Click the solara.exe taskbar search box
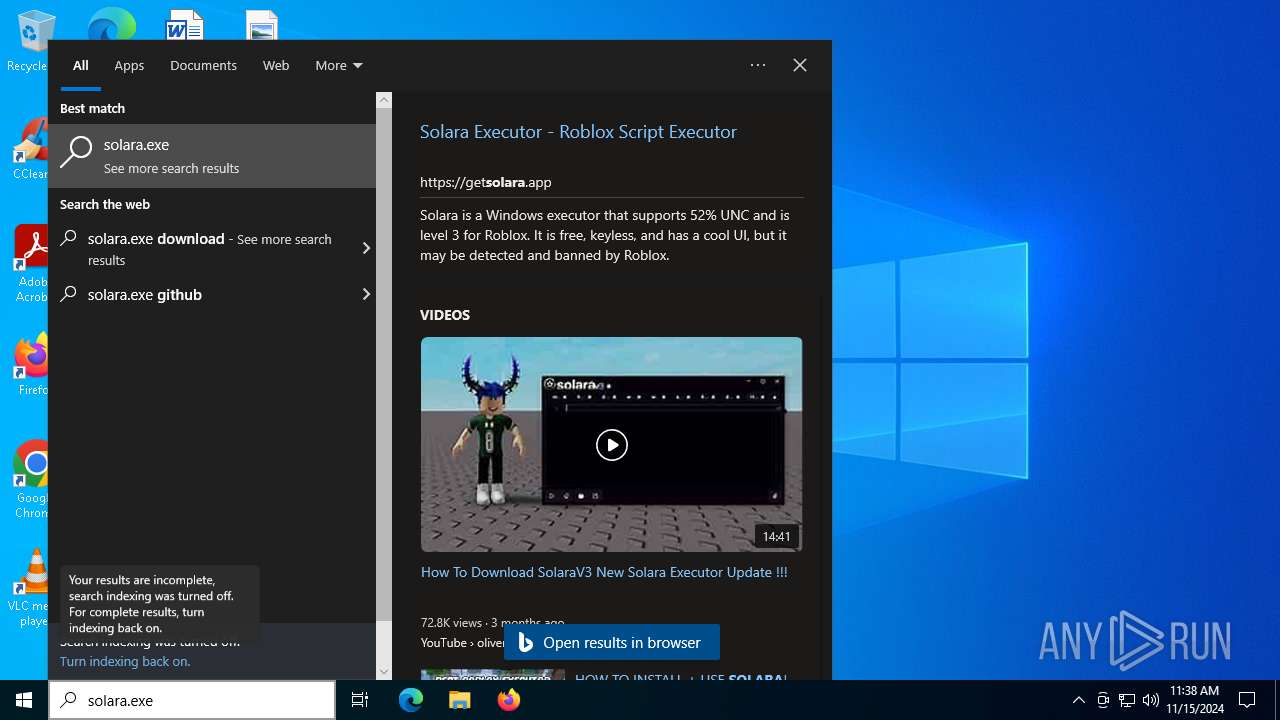The image size is (1280, 720). tap(192, 700)
